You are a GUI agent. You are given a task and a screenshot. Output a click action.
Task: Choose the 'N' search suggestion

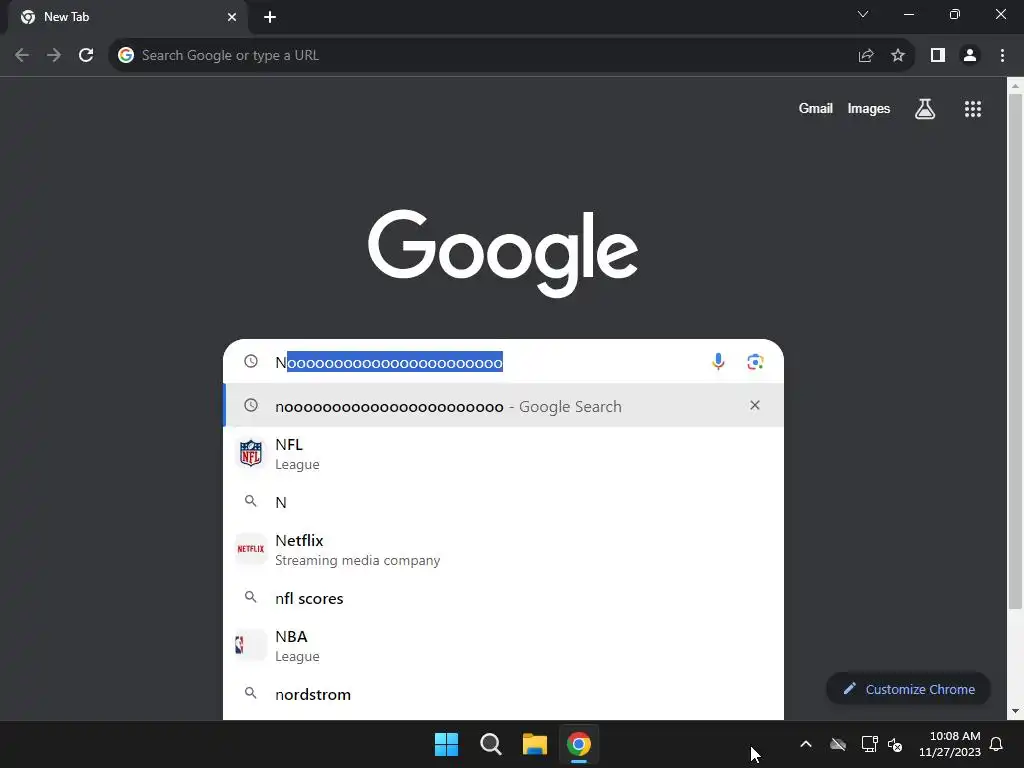[x=504, y=502]
